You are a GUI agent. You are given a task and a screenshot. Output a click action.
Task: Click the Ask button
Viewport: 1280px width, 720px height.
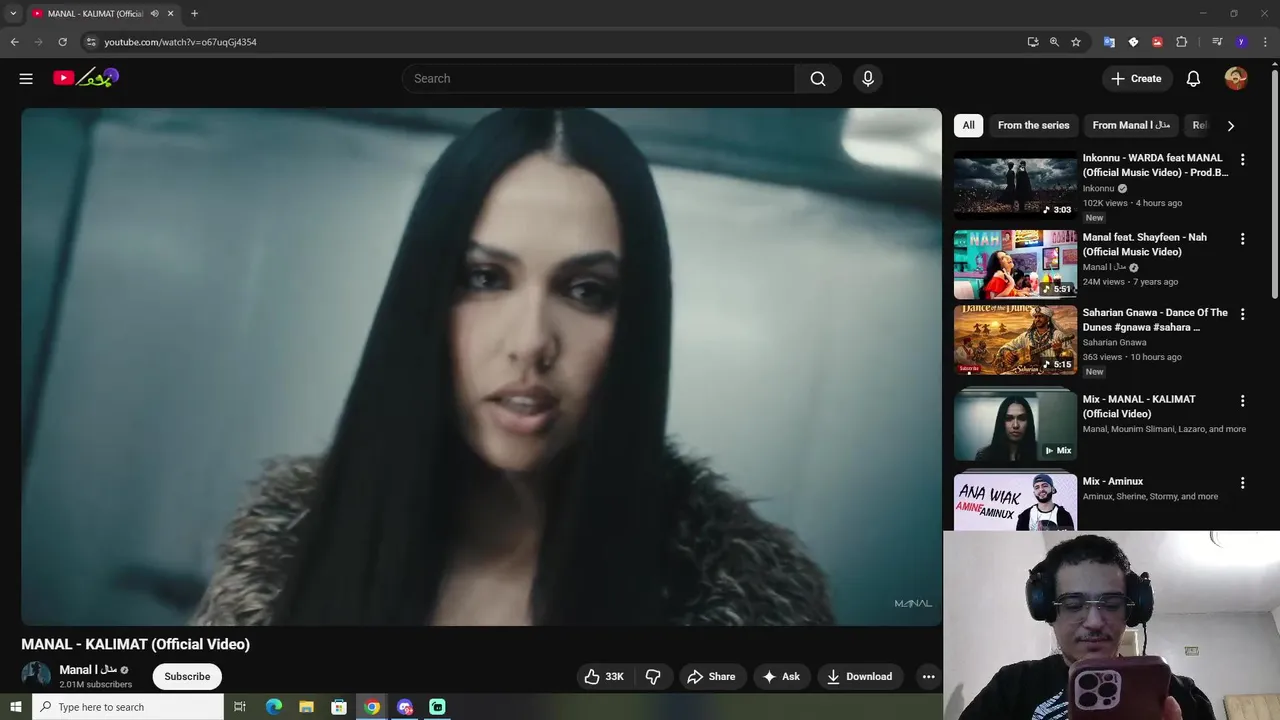coord(781,677)
